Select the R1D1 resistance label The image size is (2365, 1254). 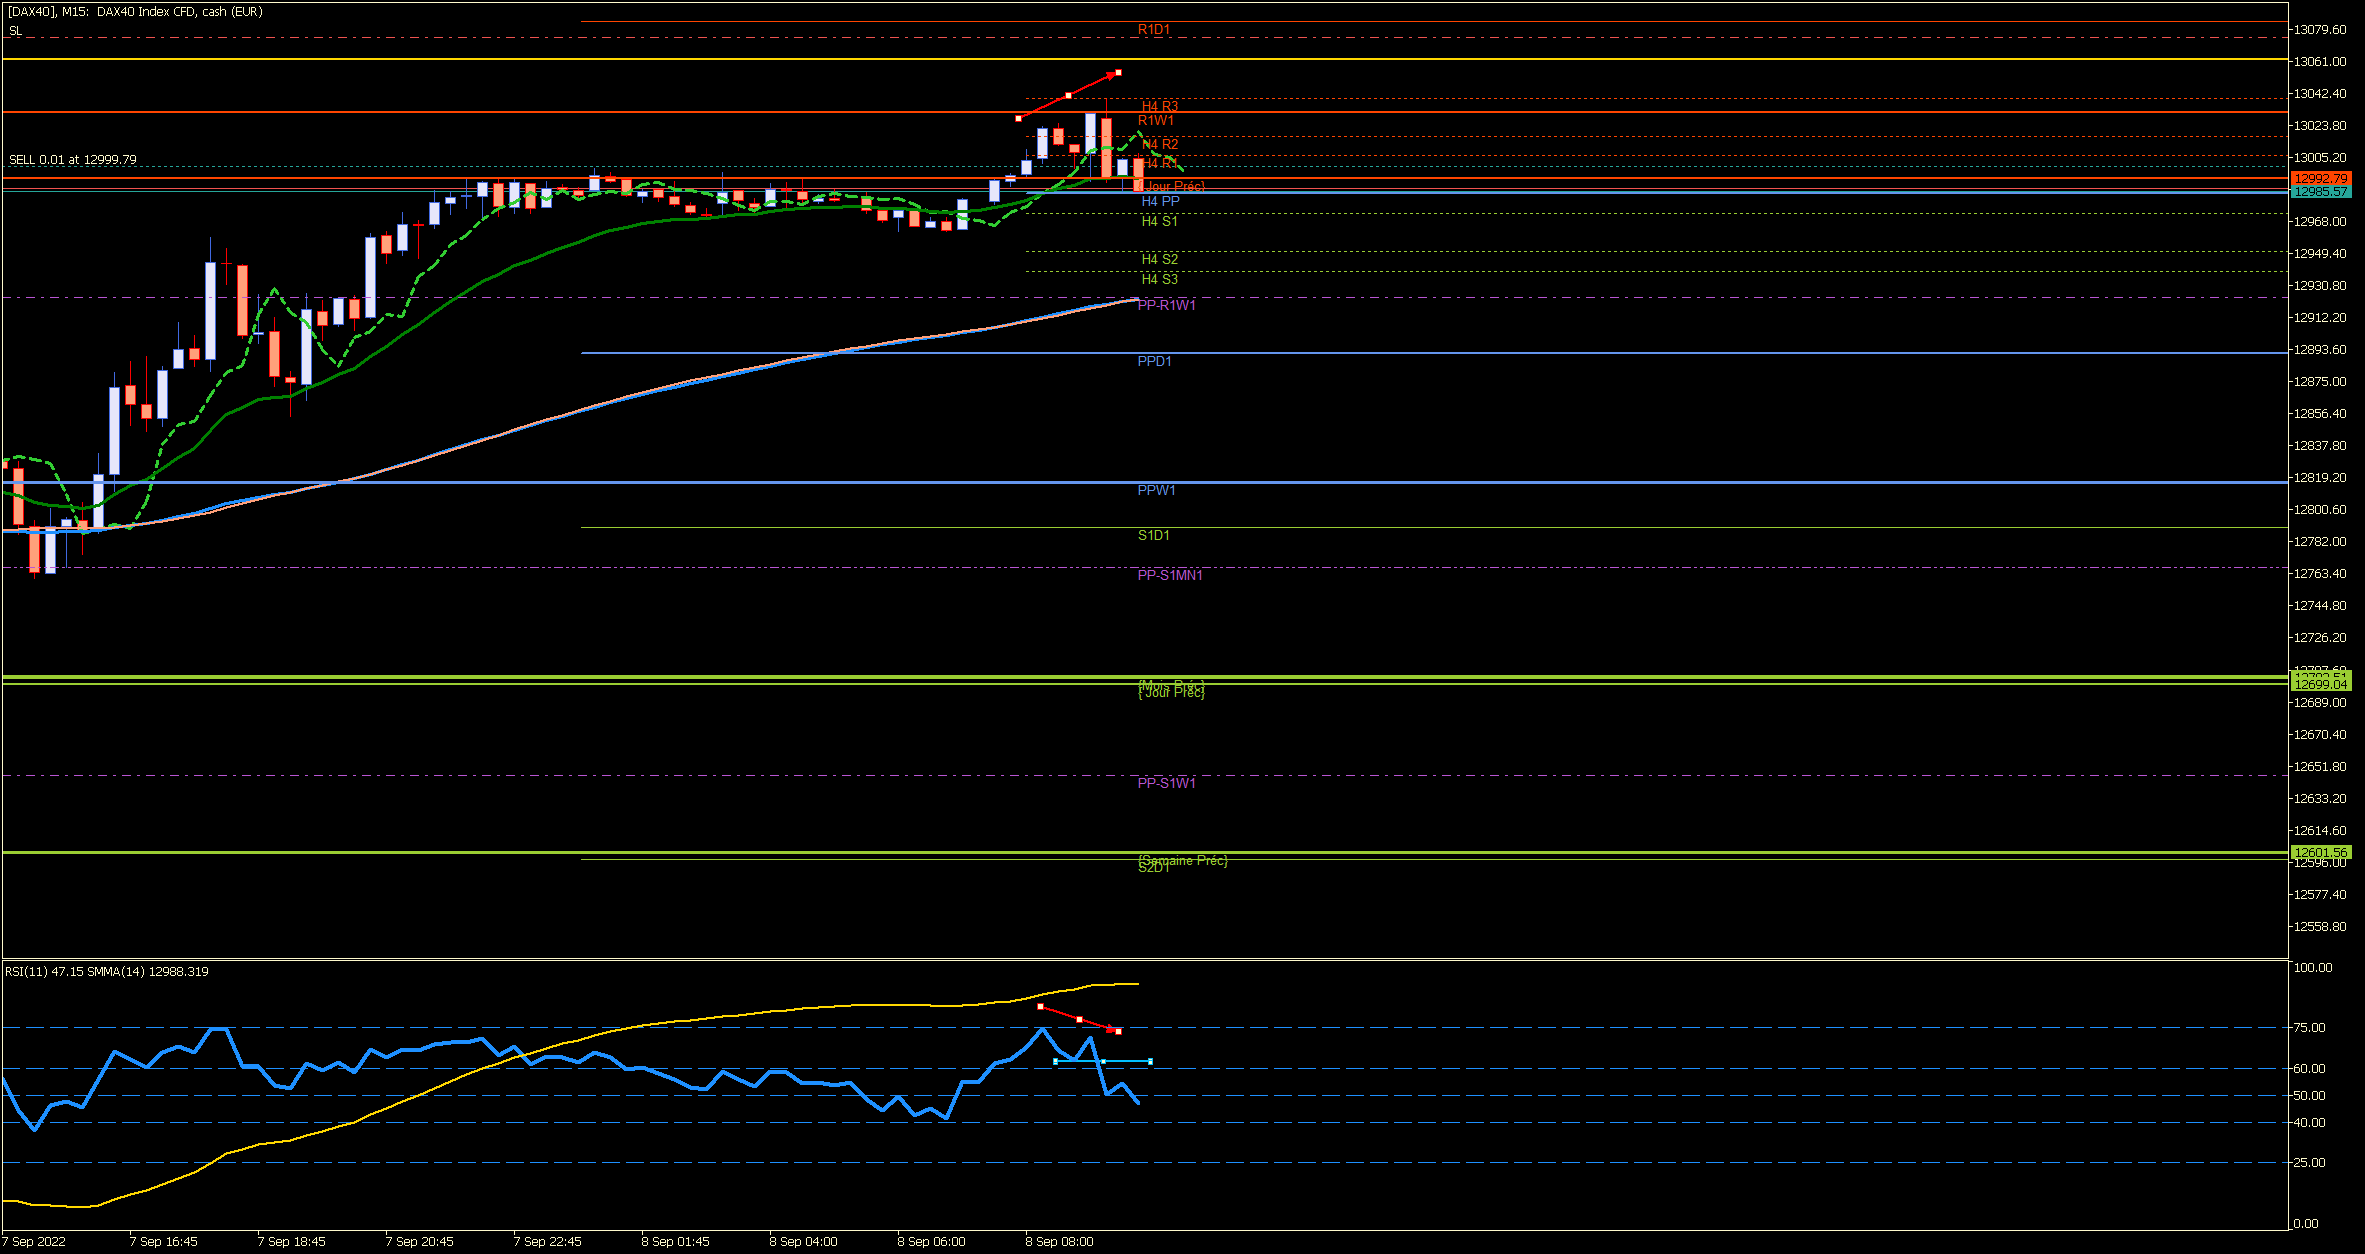(1153, 30)
